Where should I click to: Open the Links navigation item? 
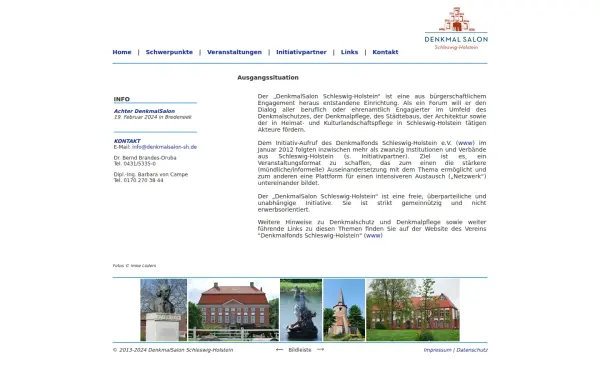pyautogui.click(x=349, y=52)
